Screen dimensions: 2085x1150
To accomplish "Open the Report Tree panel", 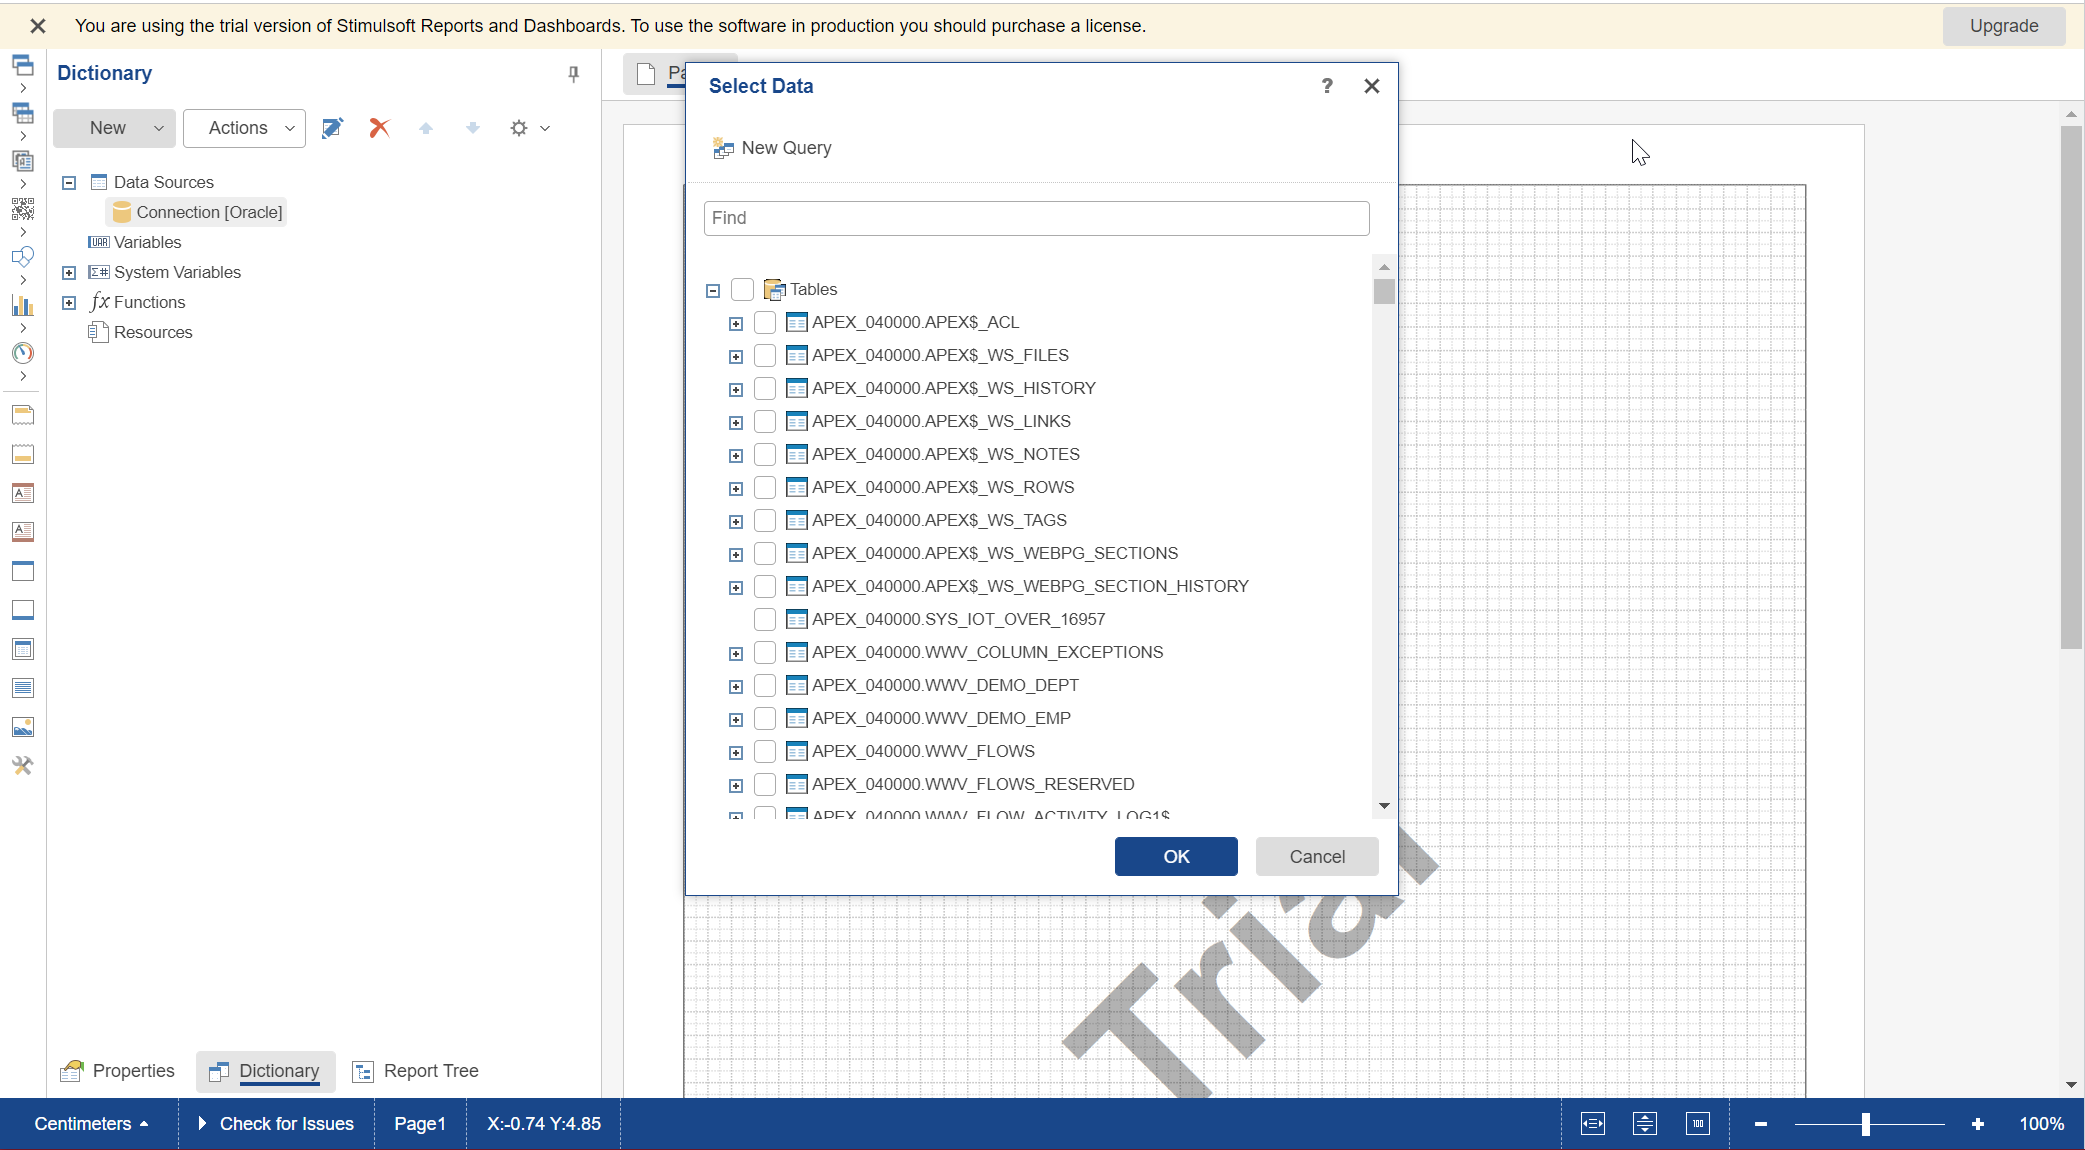I will pos(432,1071).
